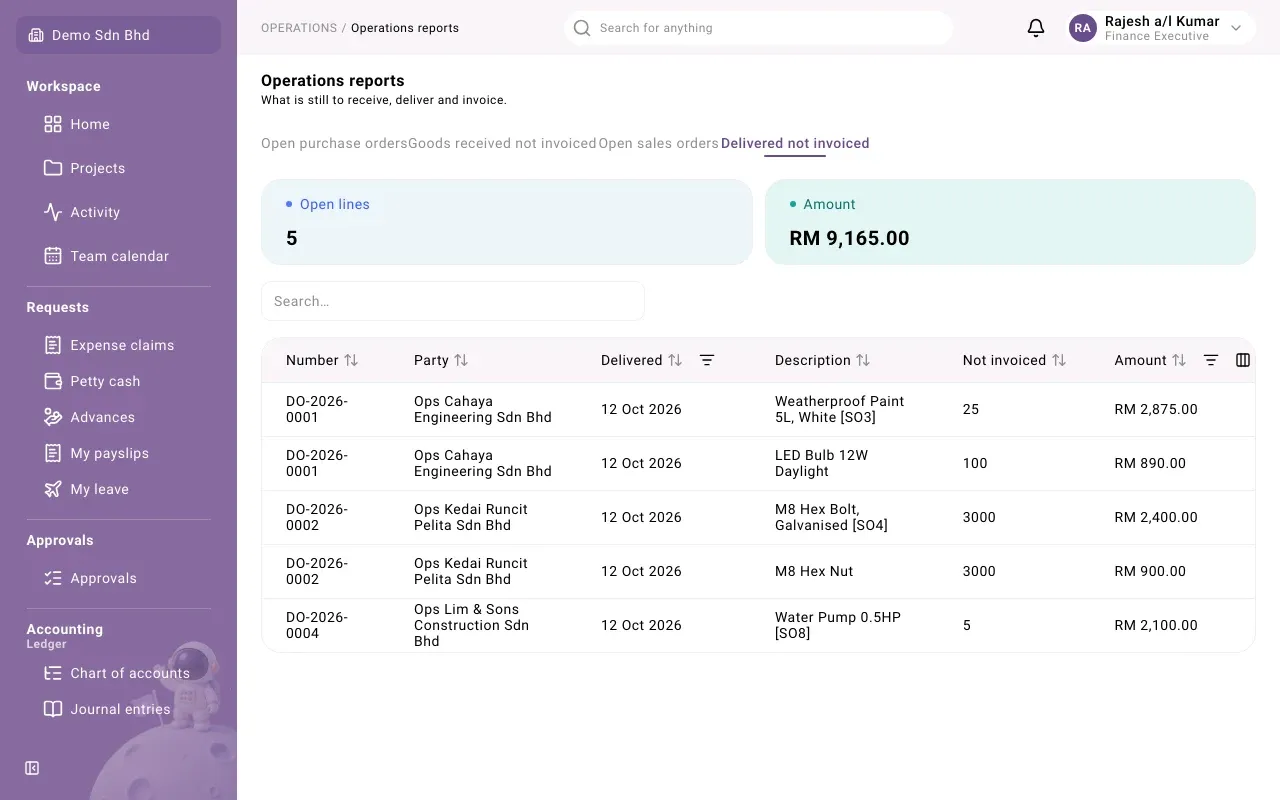Open filter for Amount column
The height and width of the screenshot is (800, 1280).
pyautogui.click(x=1211, y=360)
